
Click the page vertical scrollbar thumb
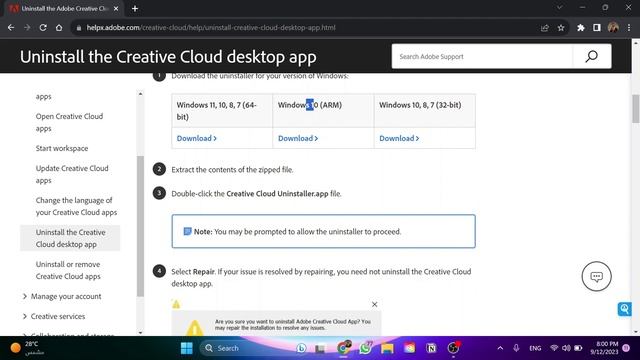tap(636, 108)
